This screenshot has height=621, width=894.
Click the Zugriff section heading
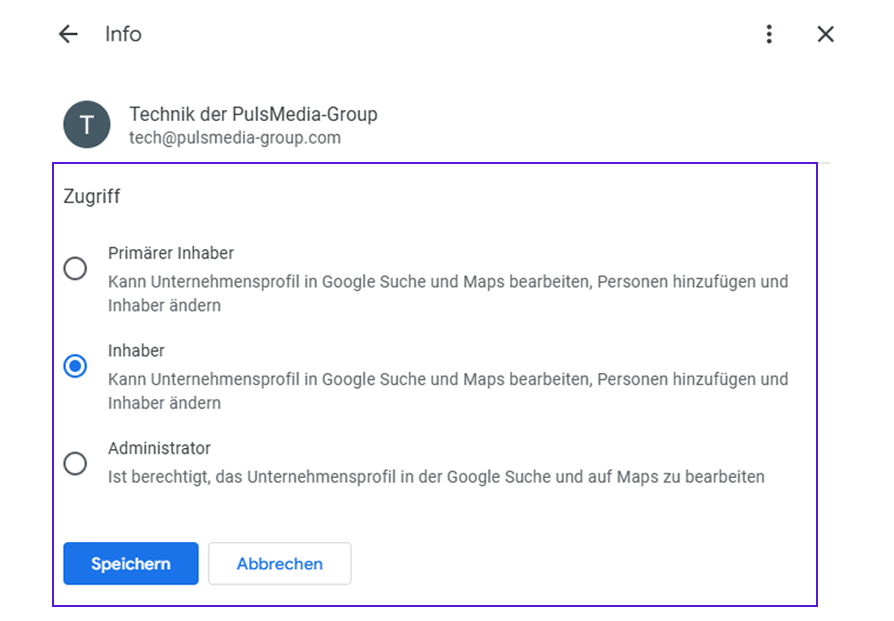[92, 197]
